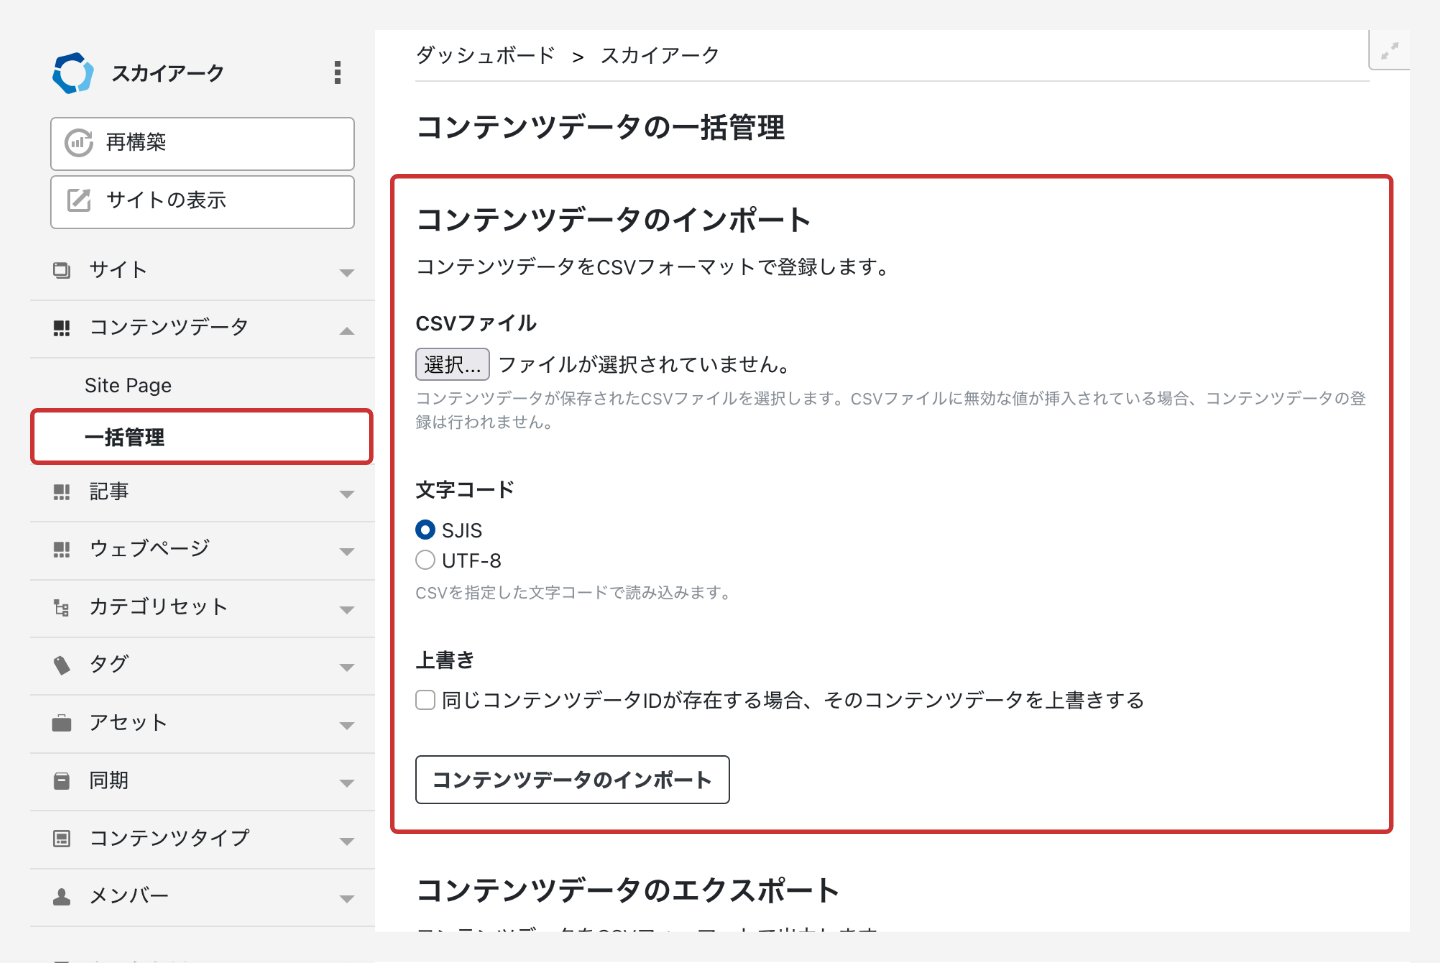
Task: Select the UTF-8 radio button
Action: (x=426, y=560)
